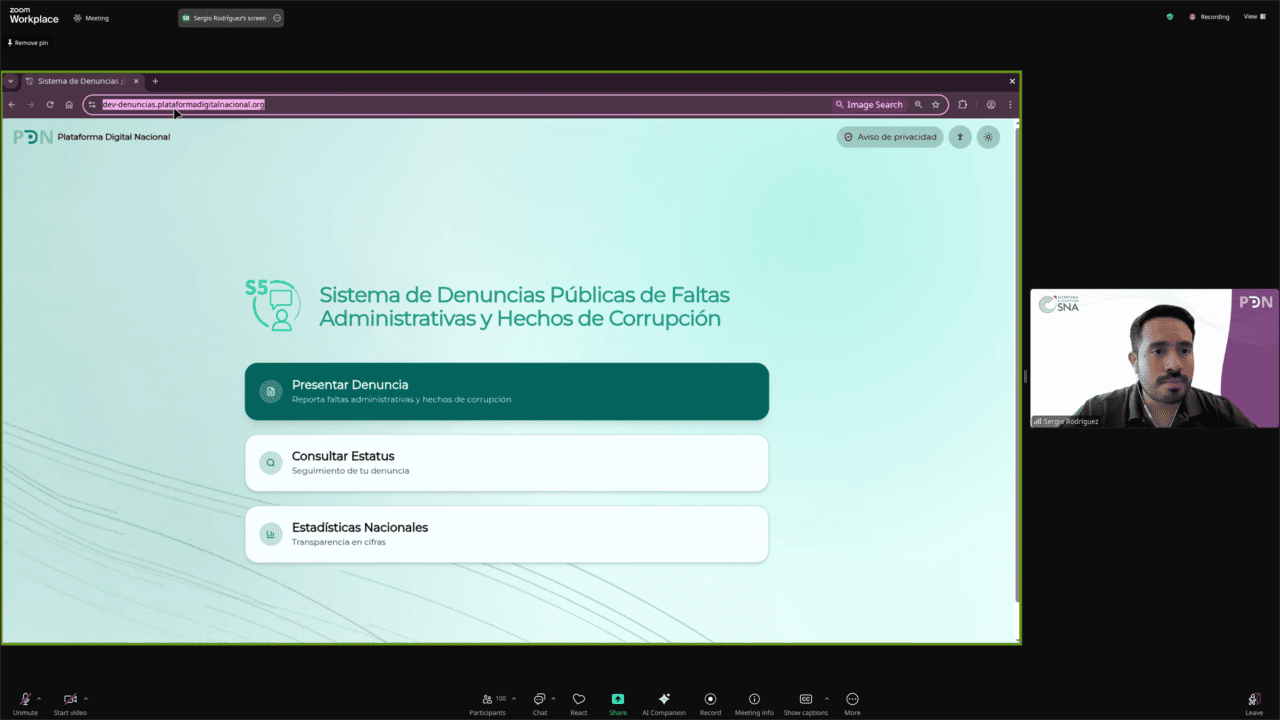Expand the audio options chevron beside Unmute
This screenshot has height=720, width=1280.
pos(39,699)
